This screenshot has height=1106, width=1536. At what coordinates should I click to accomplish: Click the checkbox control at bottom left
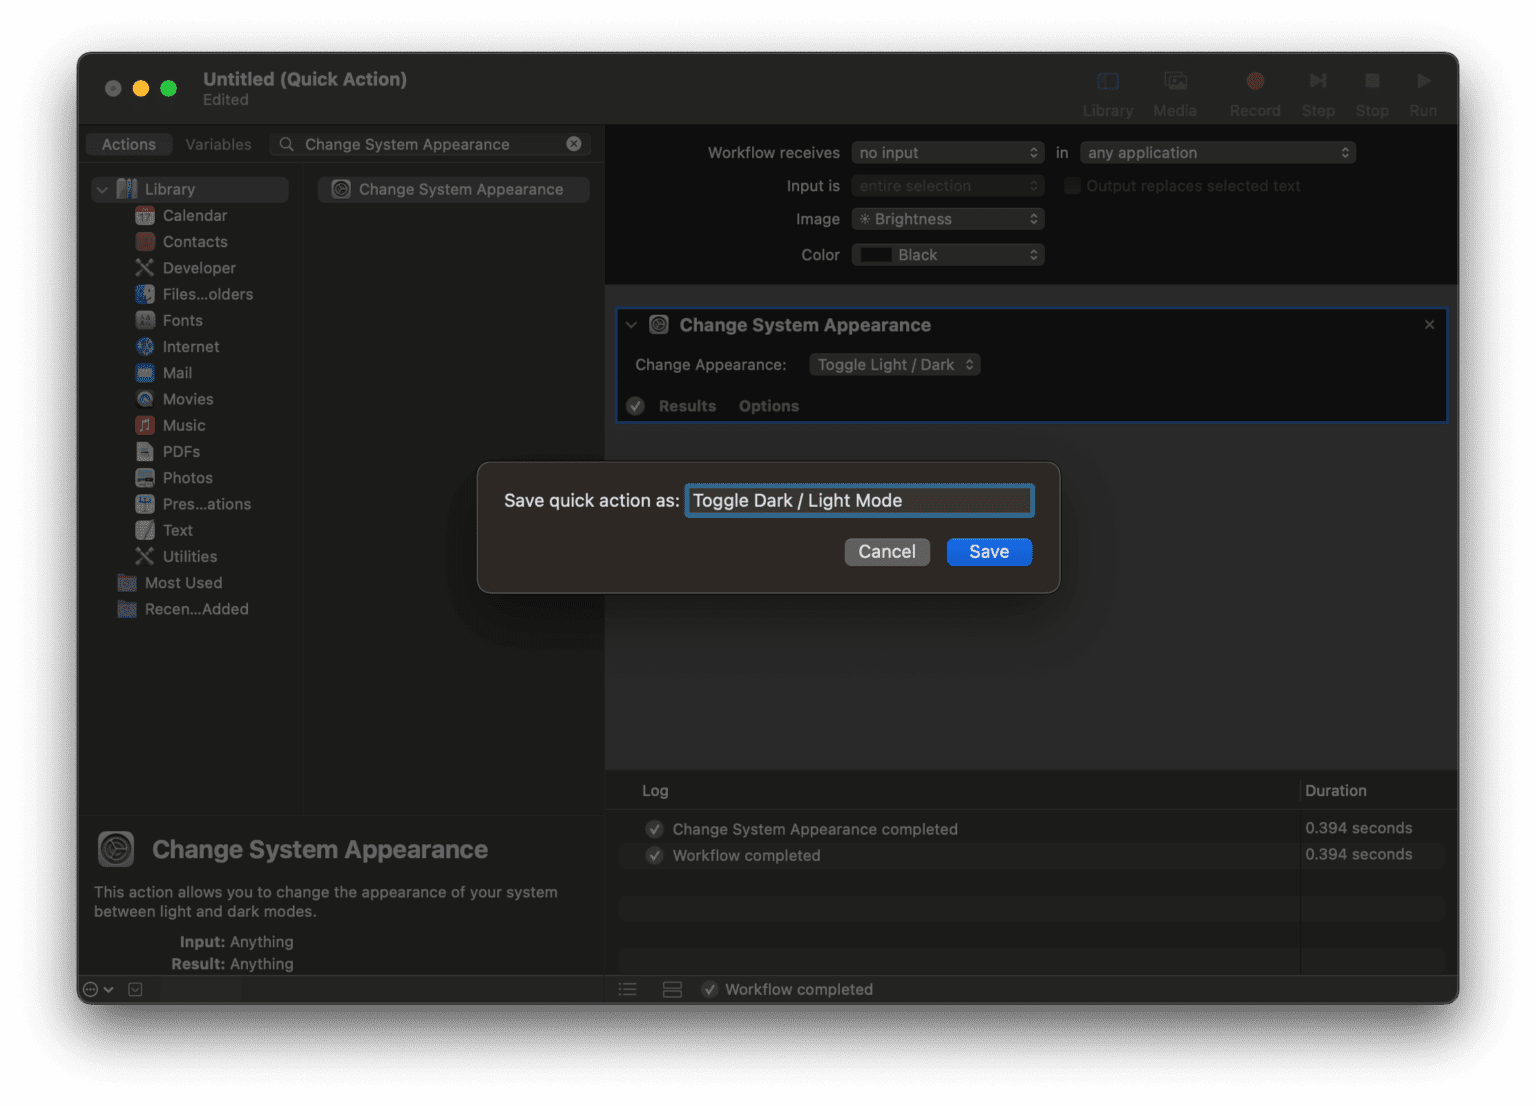click(x=134, y=989)
